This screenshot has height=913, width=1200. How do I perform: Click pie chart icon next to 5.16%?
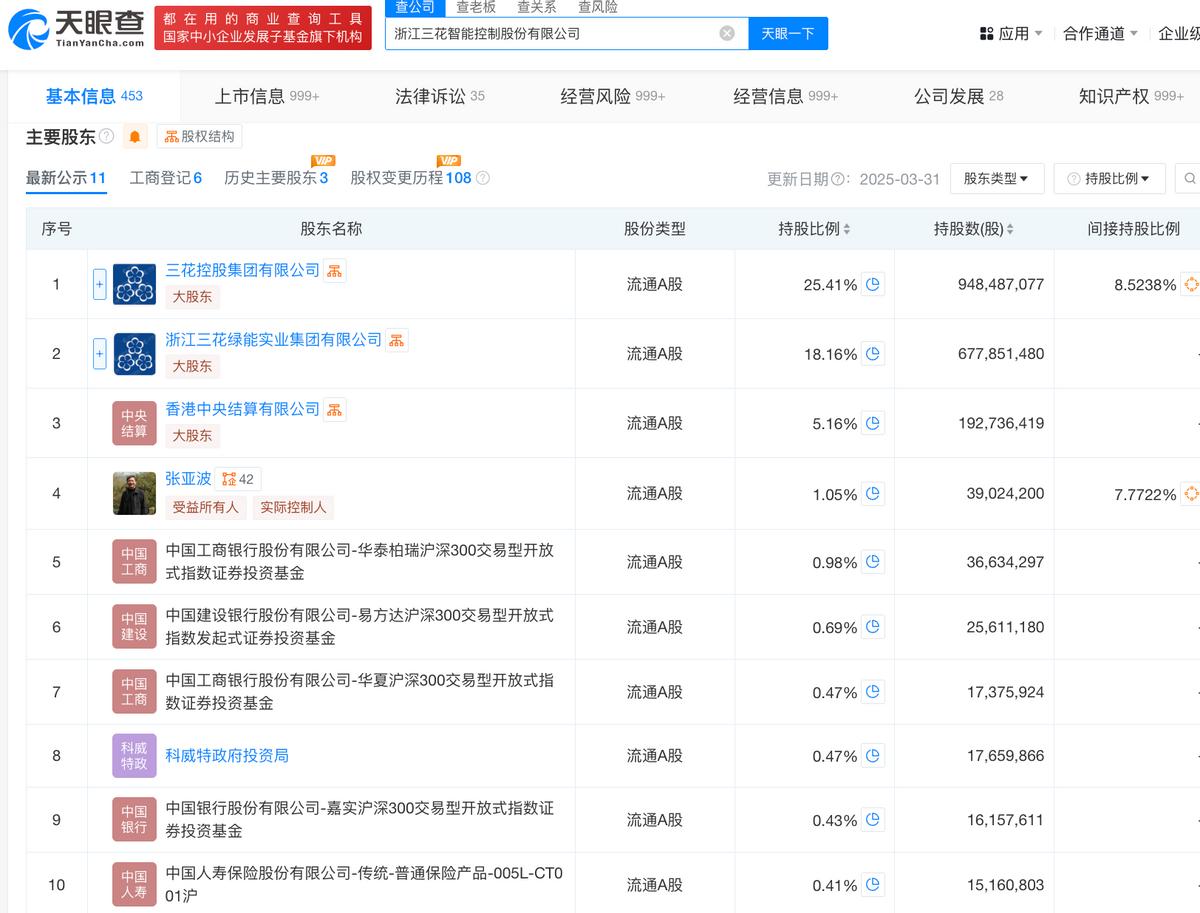(x=873, y=423)
